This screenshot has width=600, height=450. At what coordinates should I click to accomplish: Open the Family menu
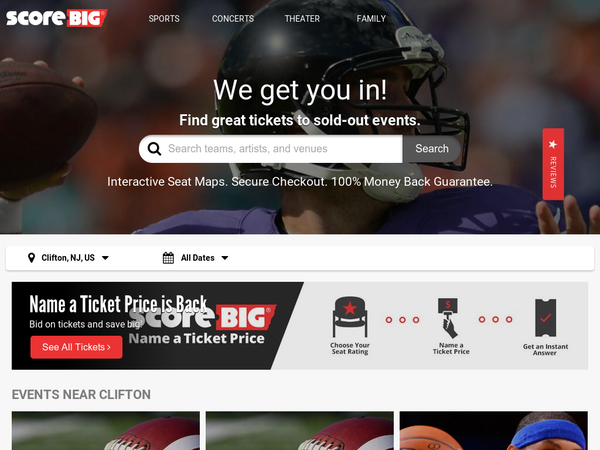(x=371, y=19)
